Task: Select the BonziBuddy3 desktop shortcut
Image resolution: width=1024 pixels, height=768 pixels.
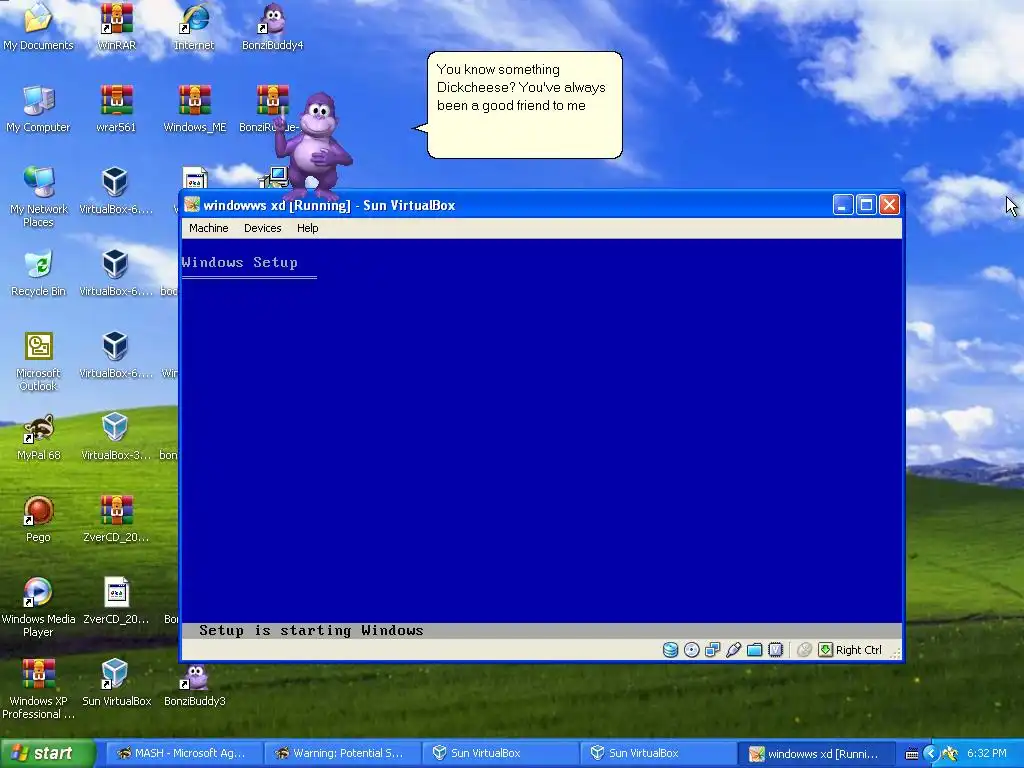Action: [x=195, y=683]
